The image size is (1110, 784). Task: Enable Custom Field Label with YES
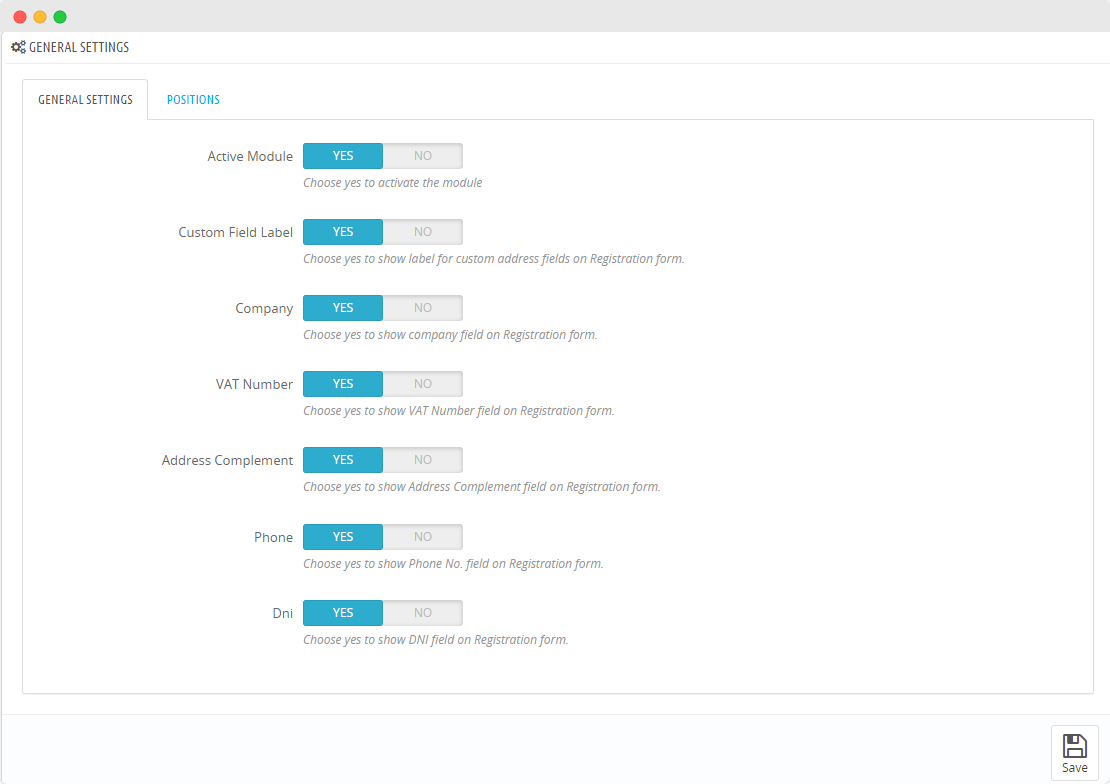coord(343,232)
